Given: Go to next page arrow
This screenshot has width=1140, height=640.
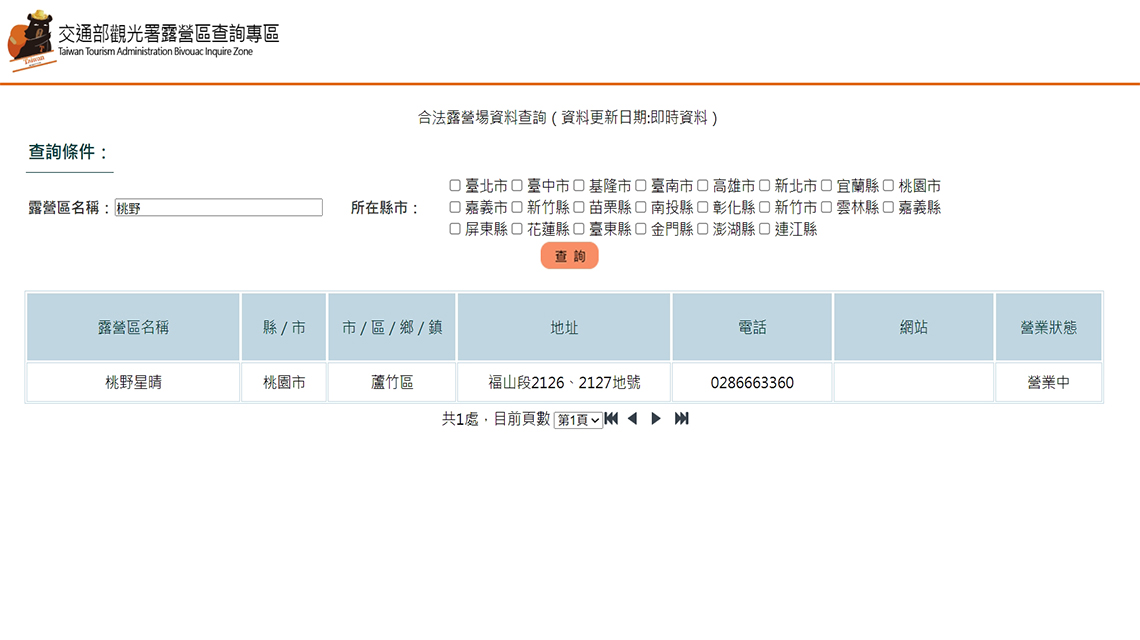Looking at the screenshot, I should click(x=656, y=418).
